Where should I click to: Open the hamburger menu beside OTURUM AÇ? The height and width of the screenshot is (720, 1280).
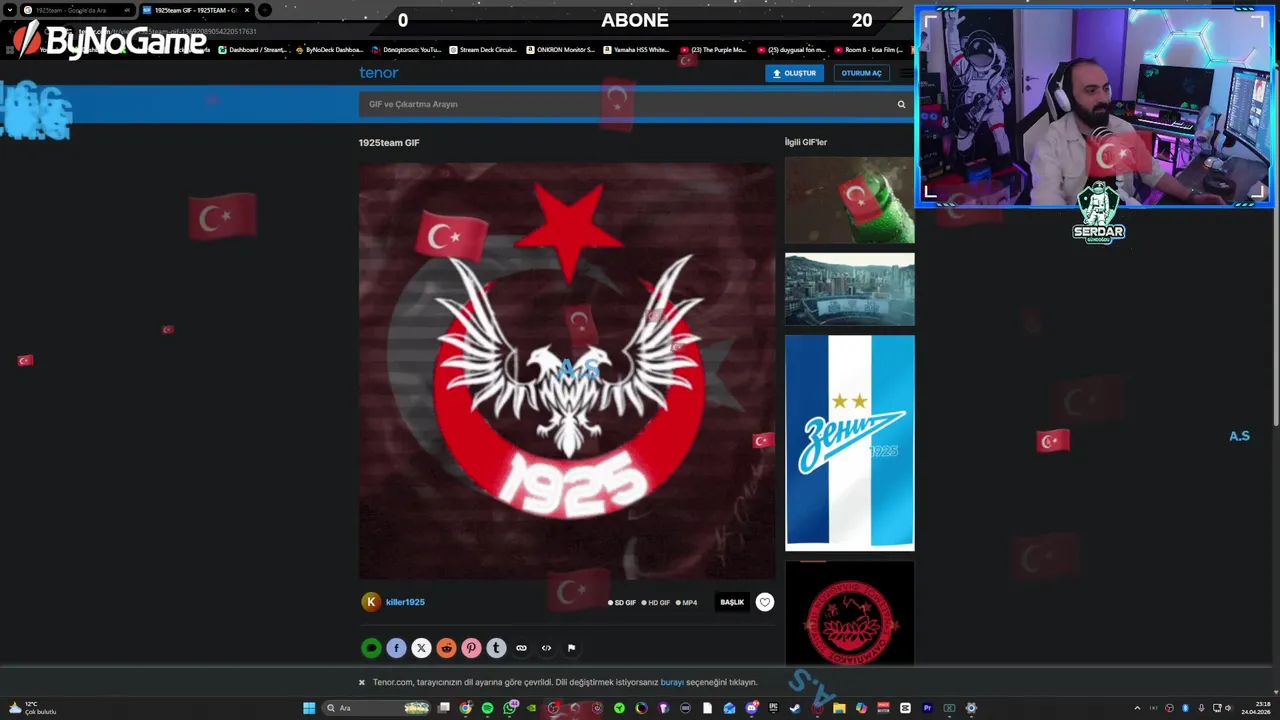click(x=905, y=73)
